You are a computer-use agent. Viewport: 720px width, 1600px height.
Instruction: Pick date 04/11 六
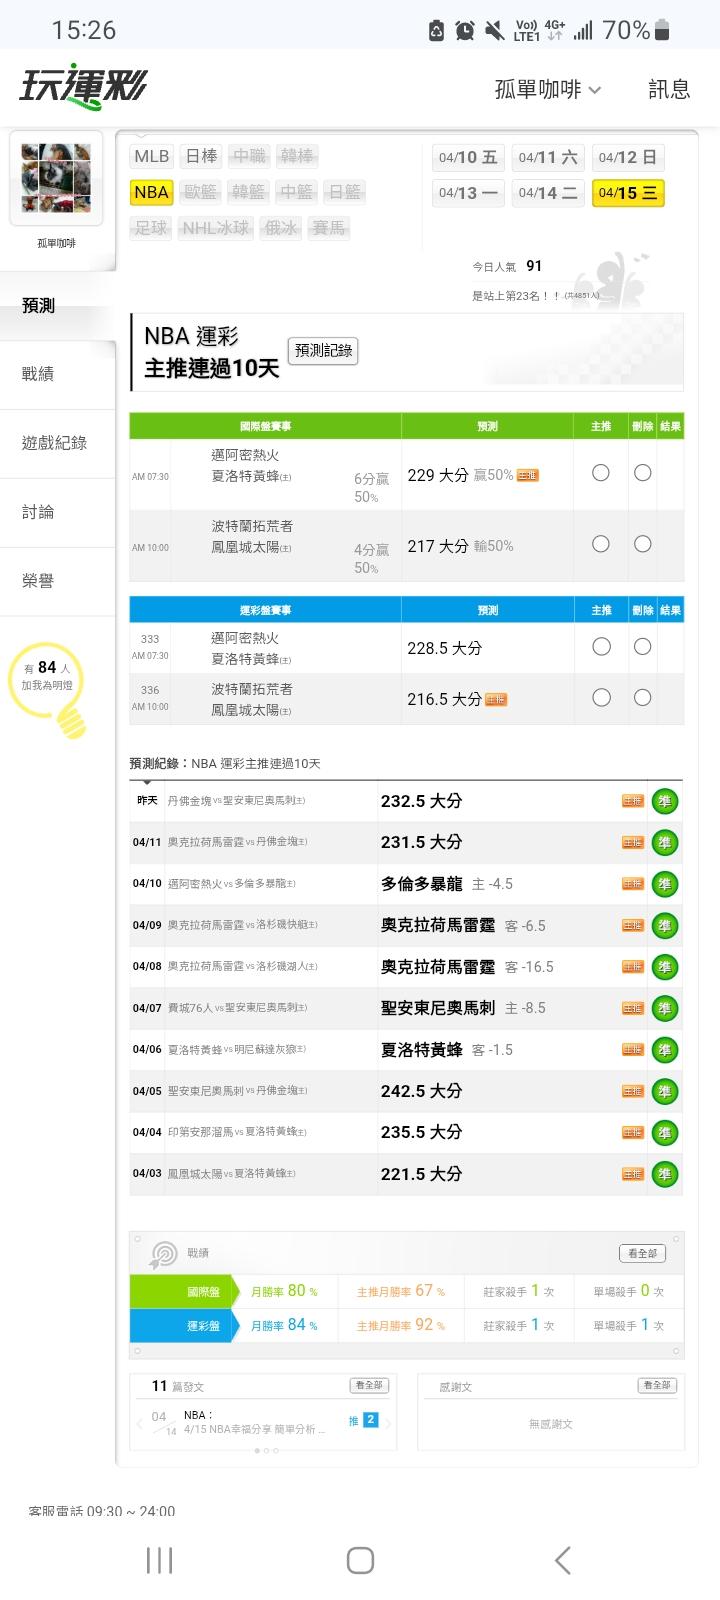click(x=548, y=157)
